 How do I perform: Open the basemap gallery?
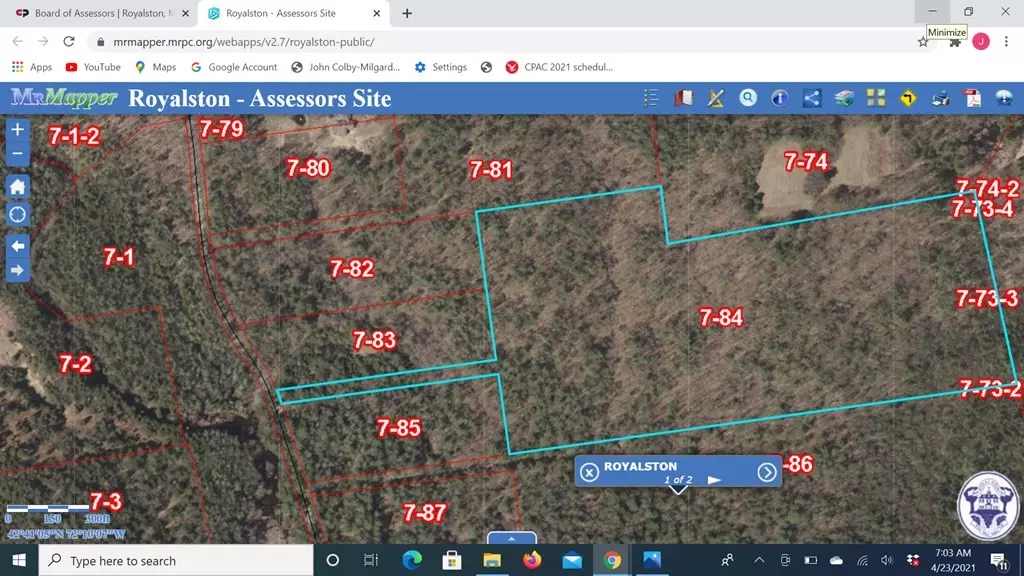click(x=875, y=98)
